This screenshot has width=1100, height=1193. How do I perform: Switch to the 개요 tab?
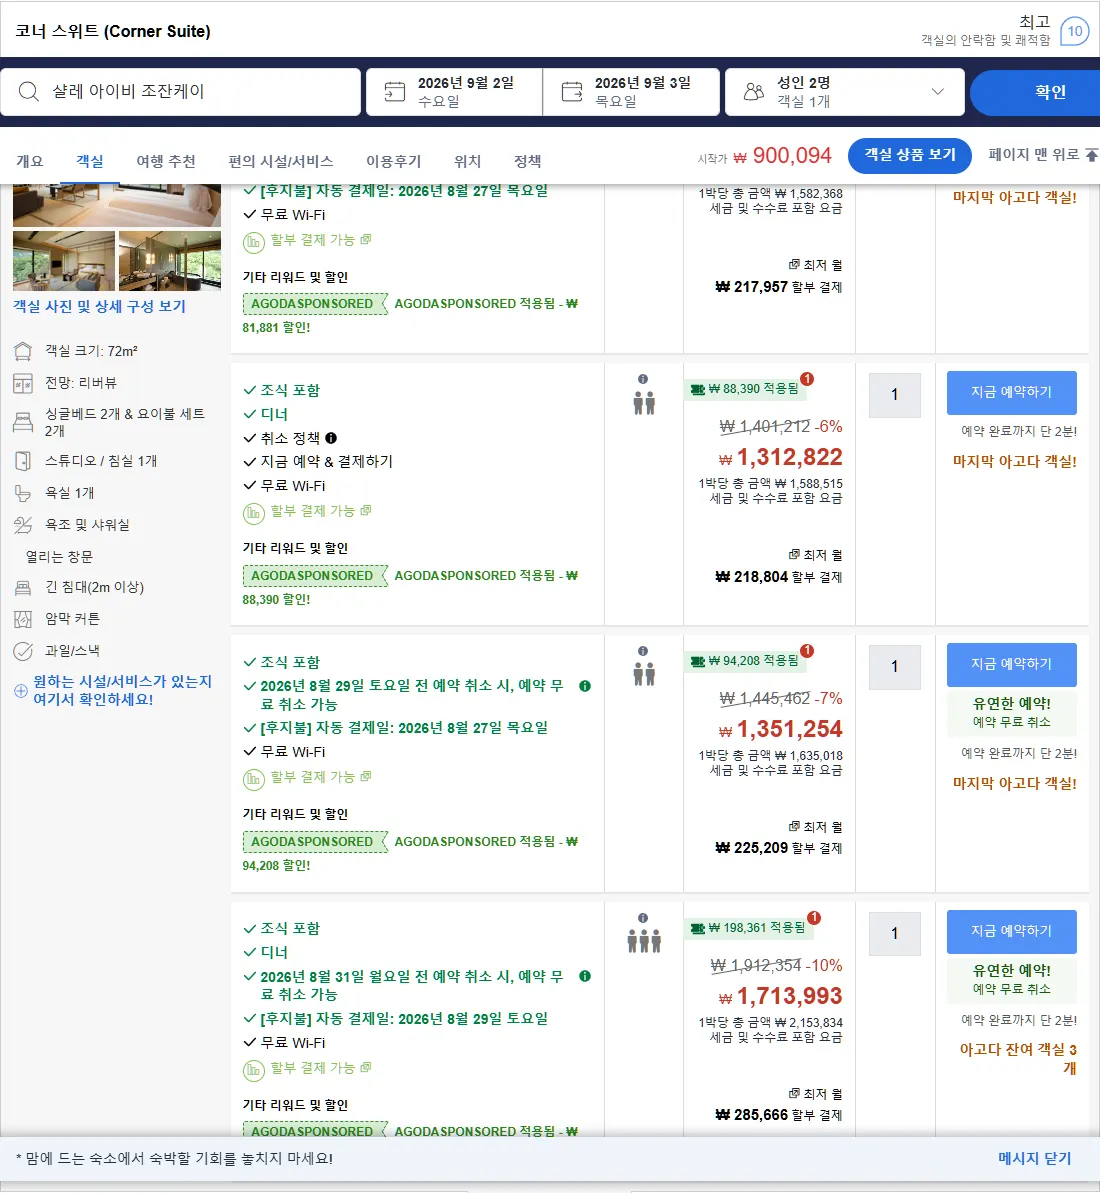(x=30, y=161)
